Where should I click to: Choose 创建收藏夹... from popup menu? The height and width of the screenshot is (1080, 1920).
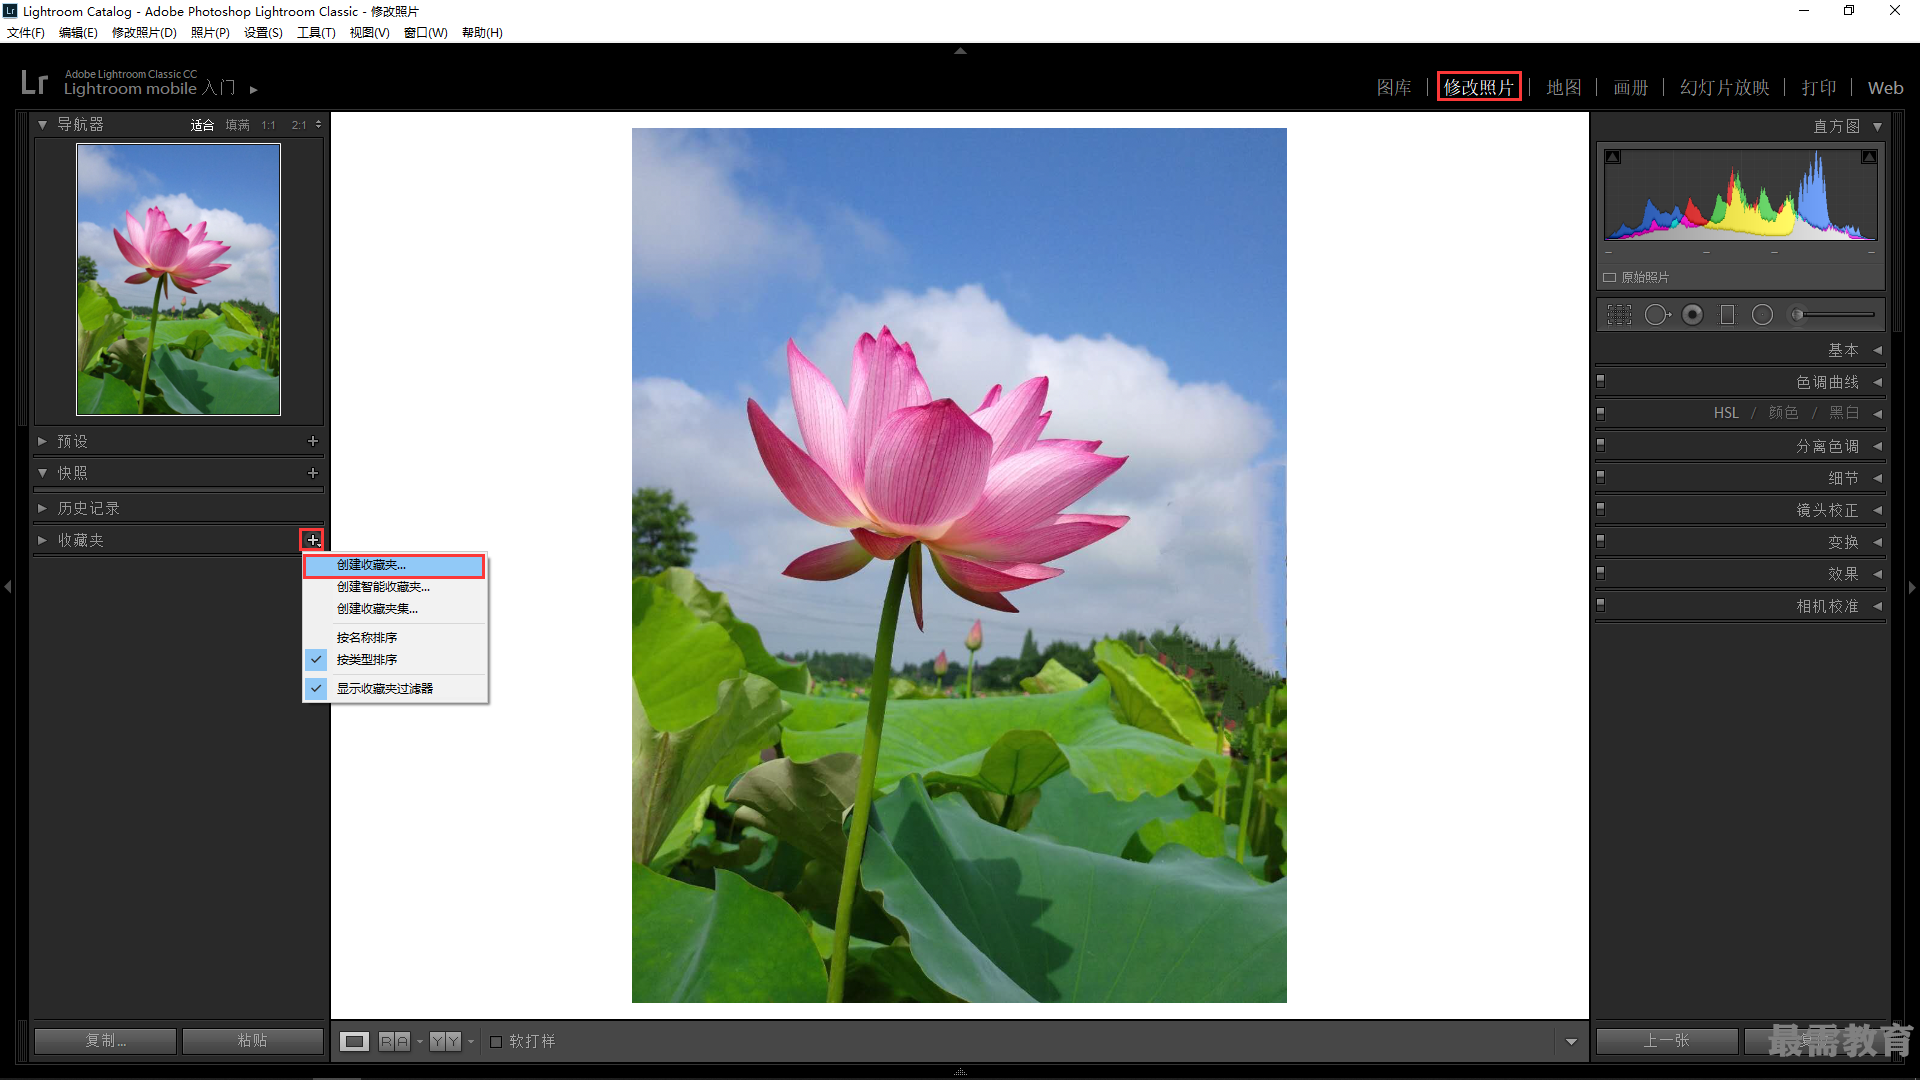coord(394,565)
